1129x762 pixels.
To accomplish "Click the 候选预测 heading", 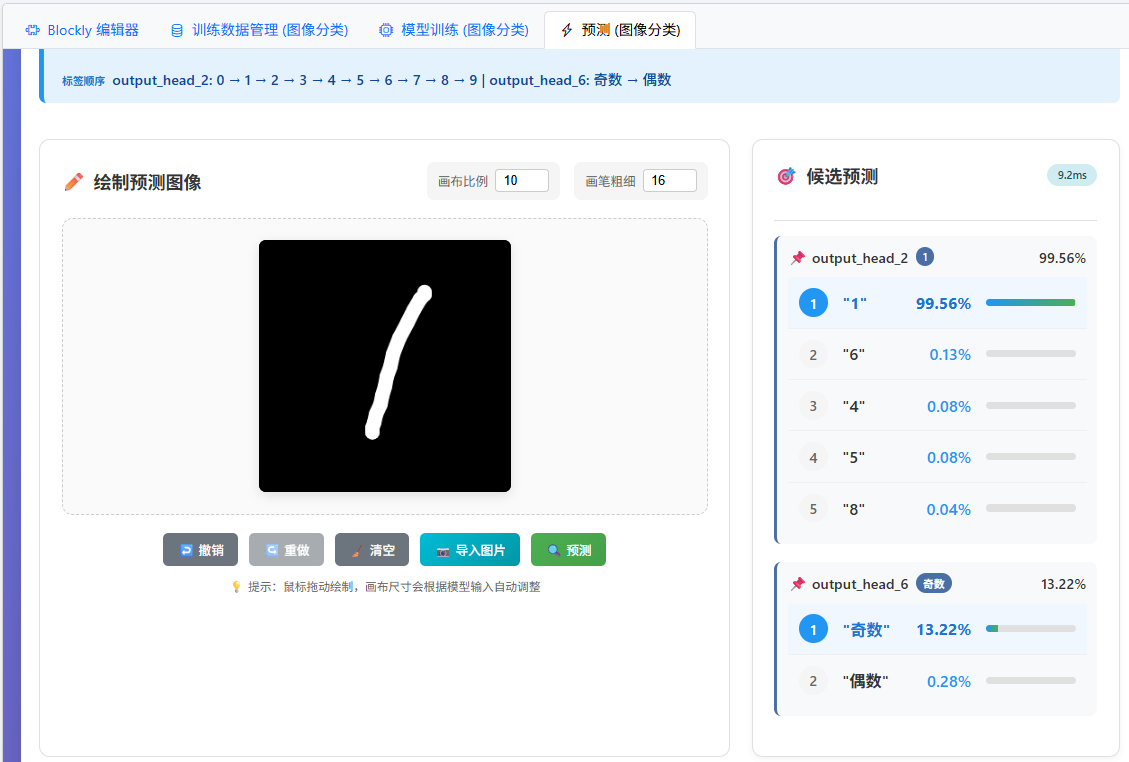I will tap(842, 176).
